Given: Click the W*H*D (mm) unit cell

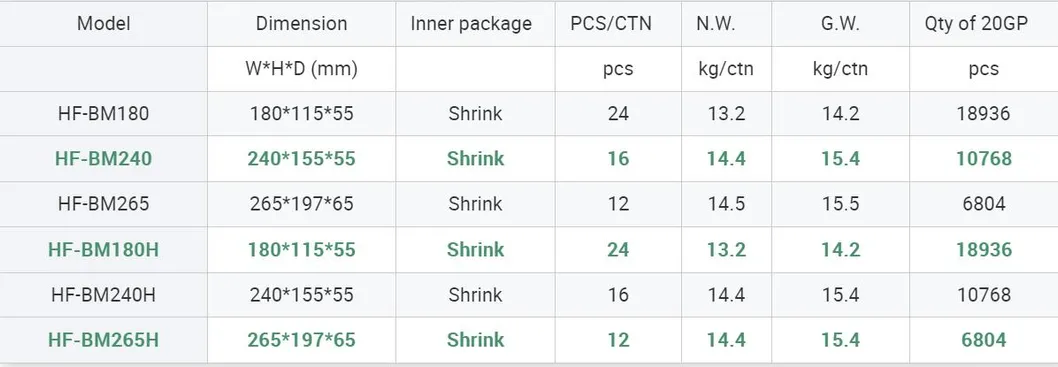Looking at the screenshot, I should [x=301, y=69].
